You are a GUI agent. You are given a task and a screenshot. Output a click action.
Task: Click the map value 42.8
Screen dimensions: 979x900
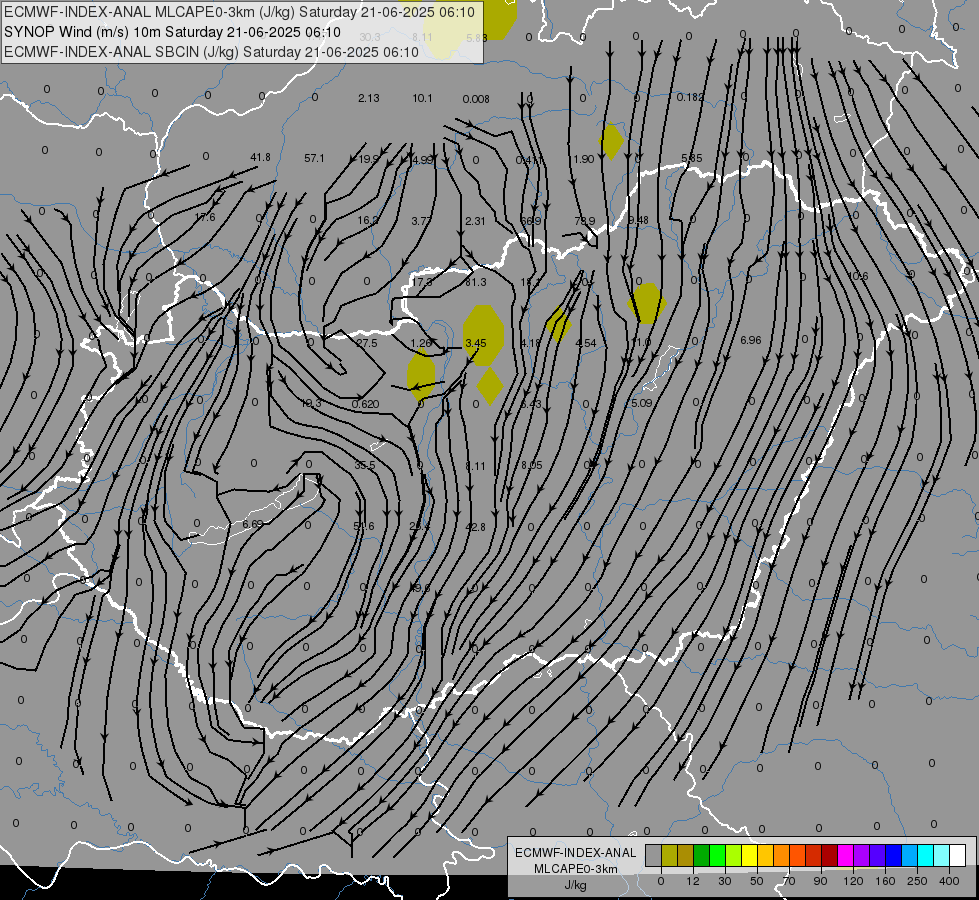coord(475,527)
